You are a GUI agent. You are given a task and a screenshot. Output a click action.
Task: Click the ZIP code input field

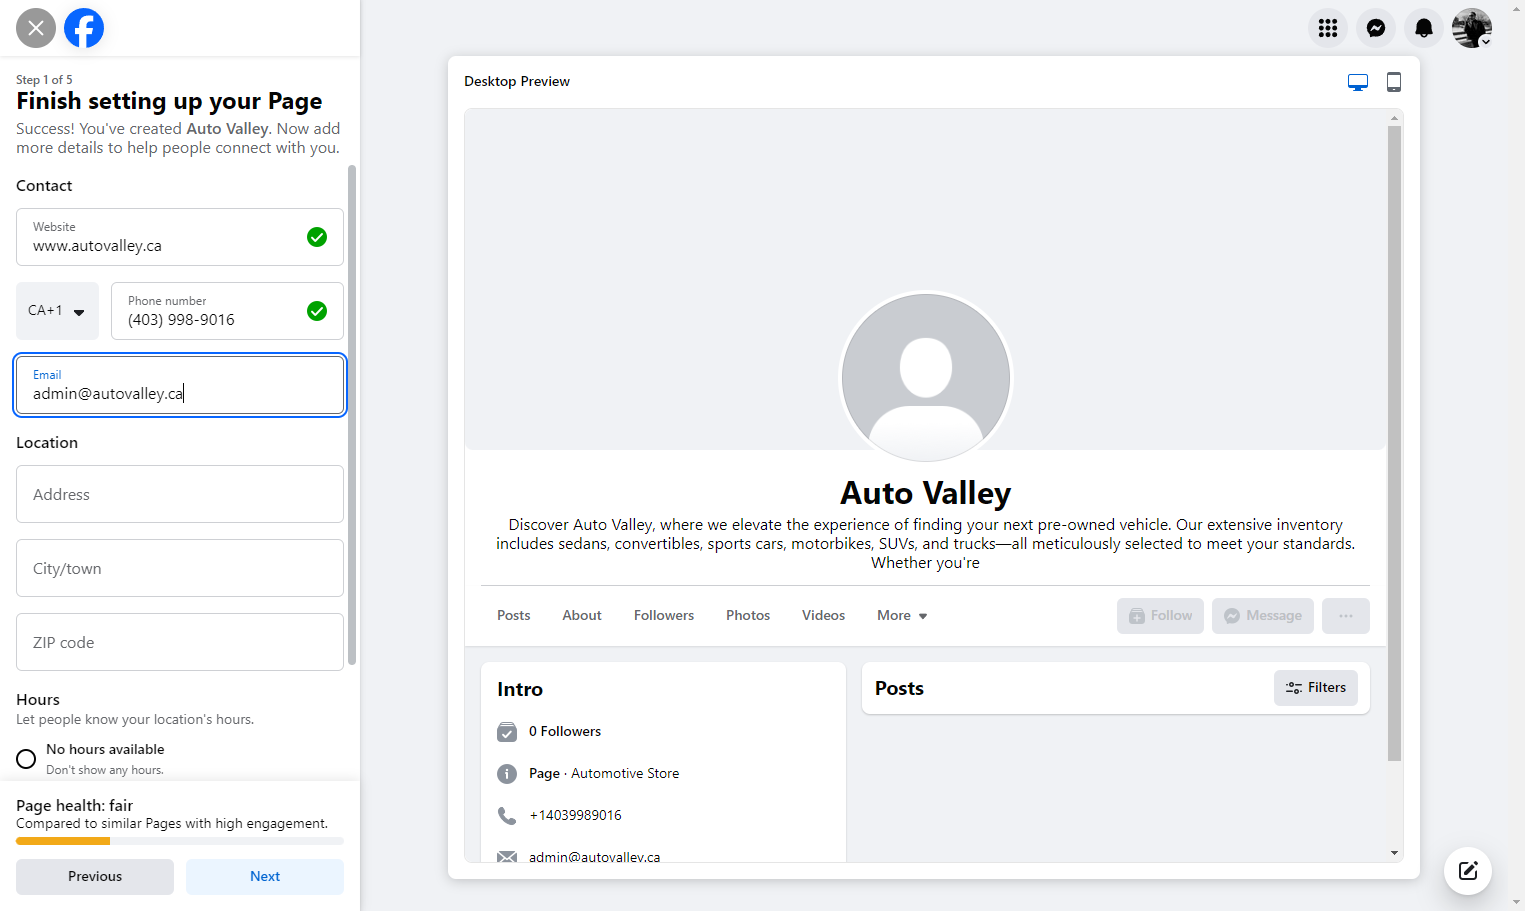tap(180, 642)
